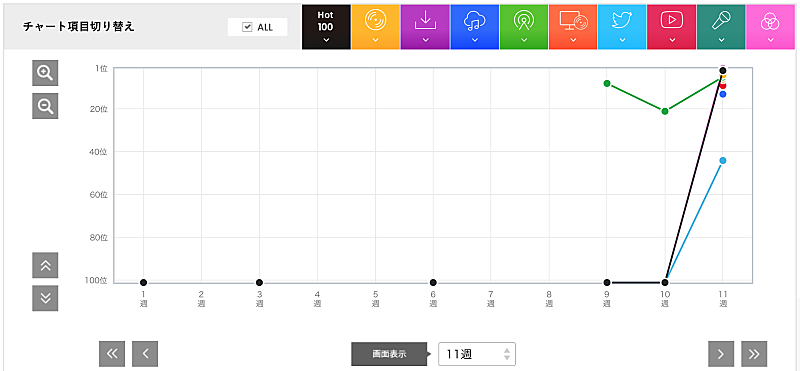Go to next week with right arrow
Viewport: 800px width, 371px height.
coord(721,354)
